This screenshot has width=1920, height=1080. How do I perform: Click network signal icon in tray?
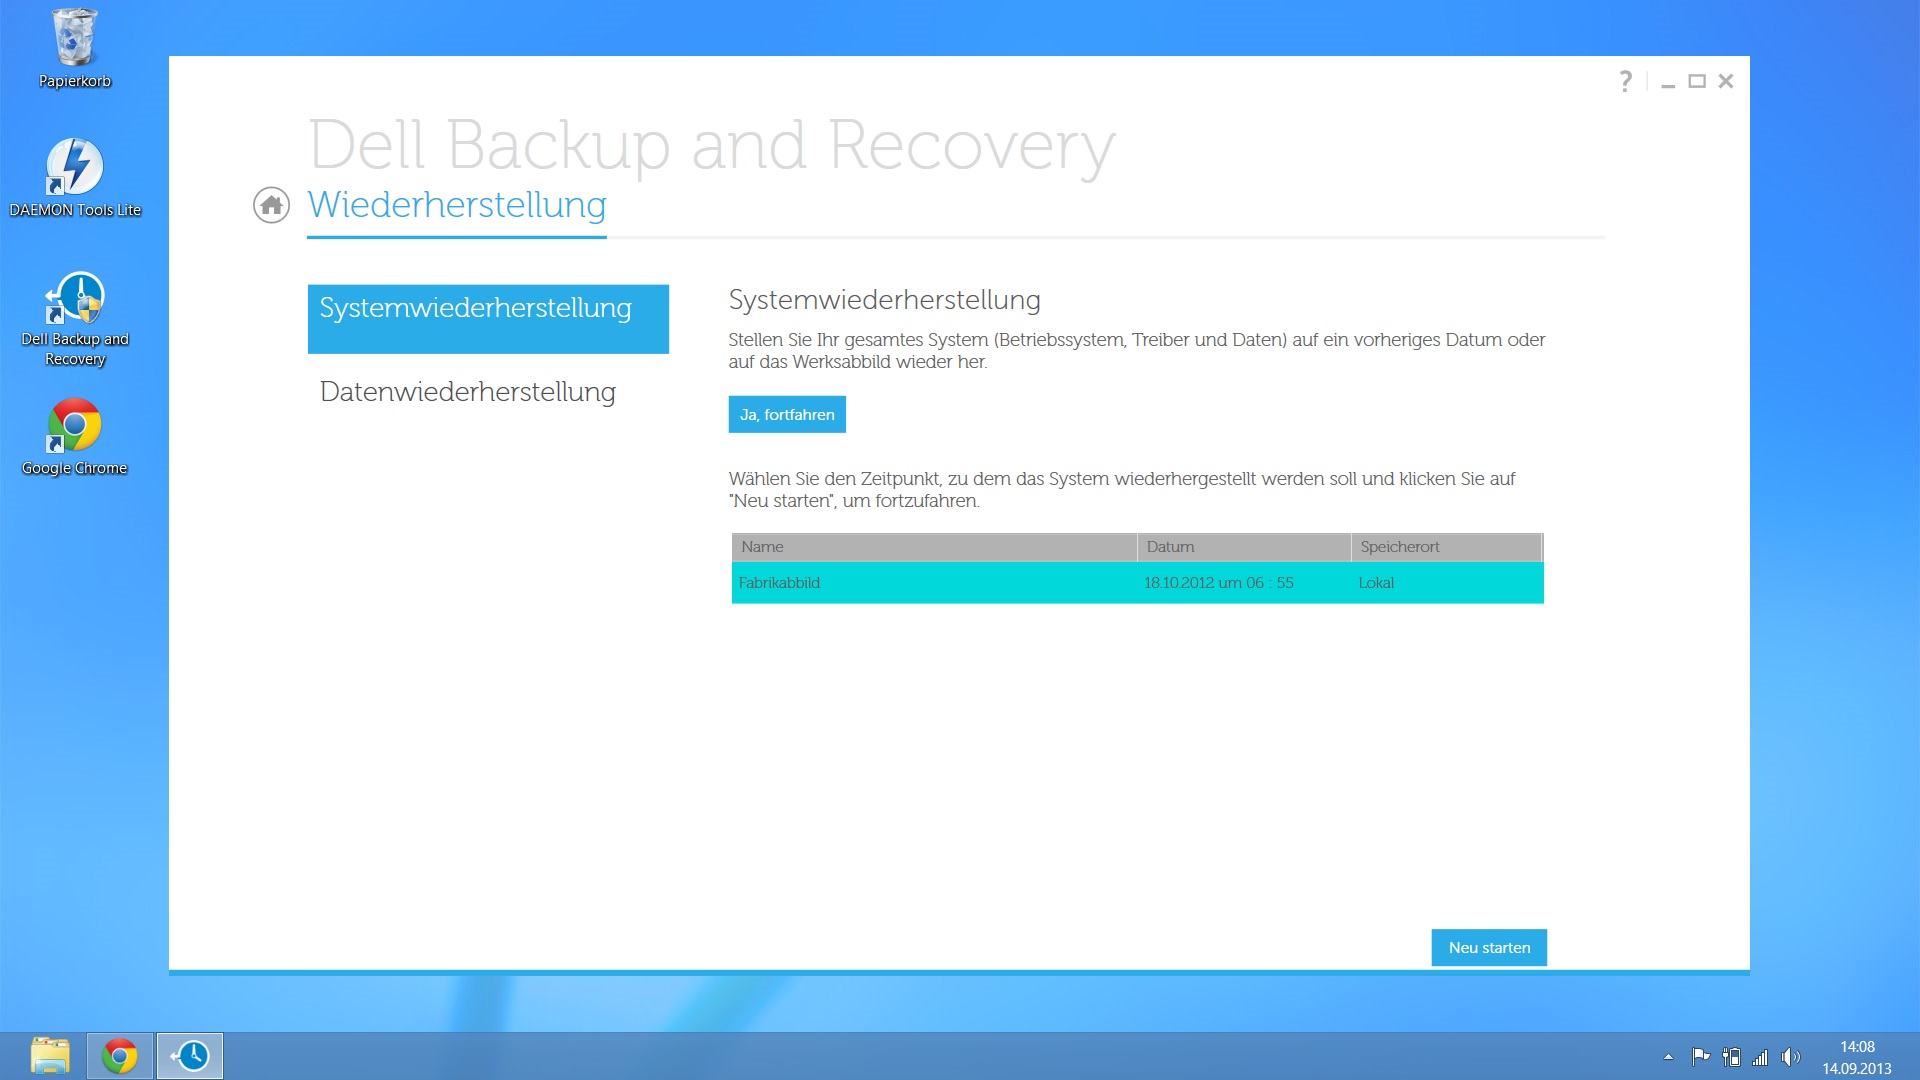click(x=1760, y=1057)
